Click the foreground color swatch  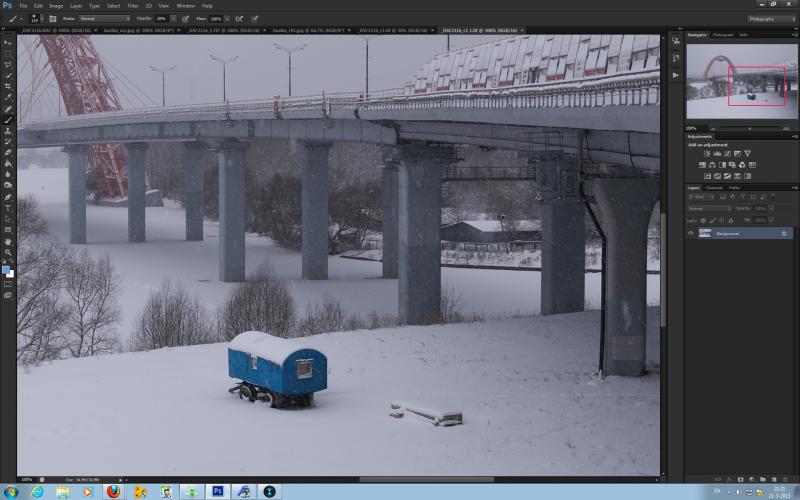[6, 269]
